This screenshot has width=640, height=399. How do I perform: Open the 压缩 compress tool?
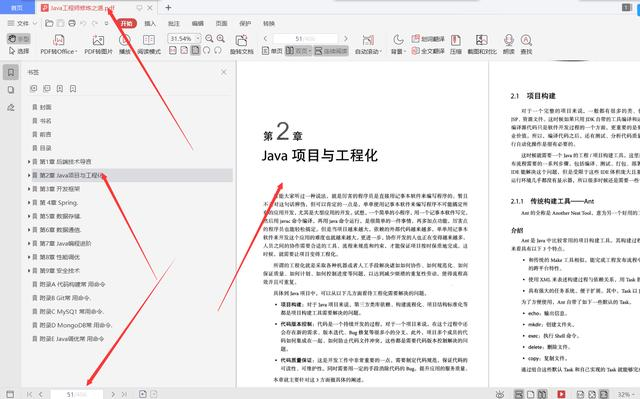(x=456, y=44)
